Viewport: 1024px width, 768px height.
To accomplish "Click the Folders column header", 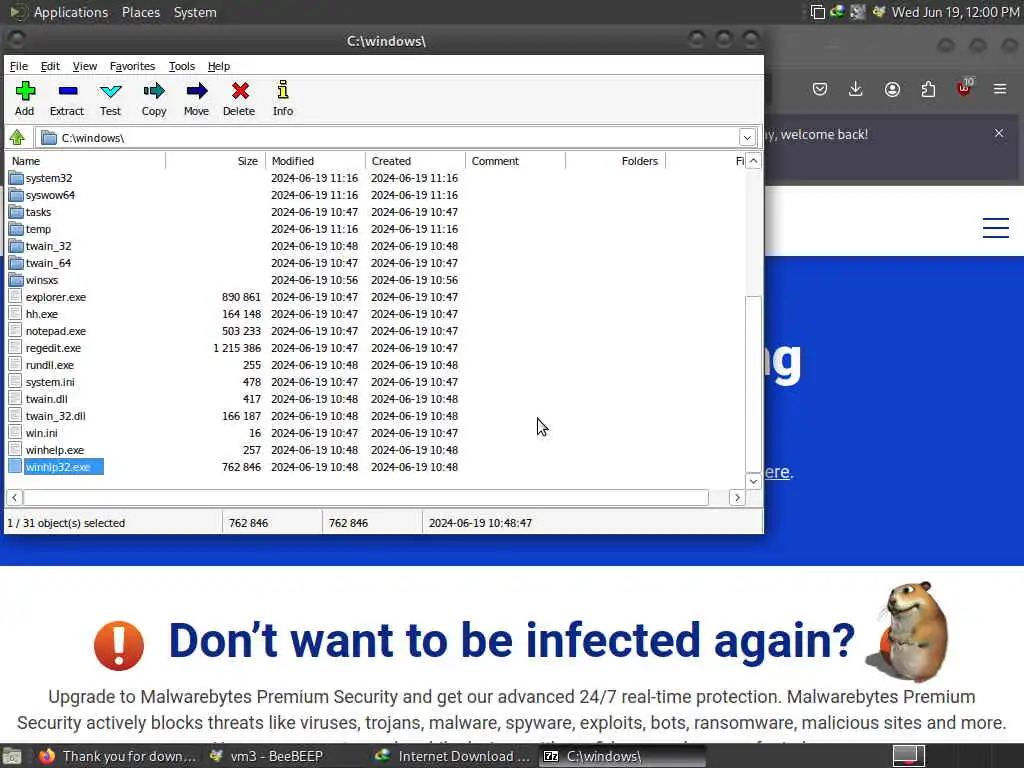I will click(616, 161).
